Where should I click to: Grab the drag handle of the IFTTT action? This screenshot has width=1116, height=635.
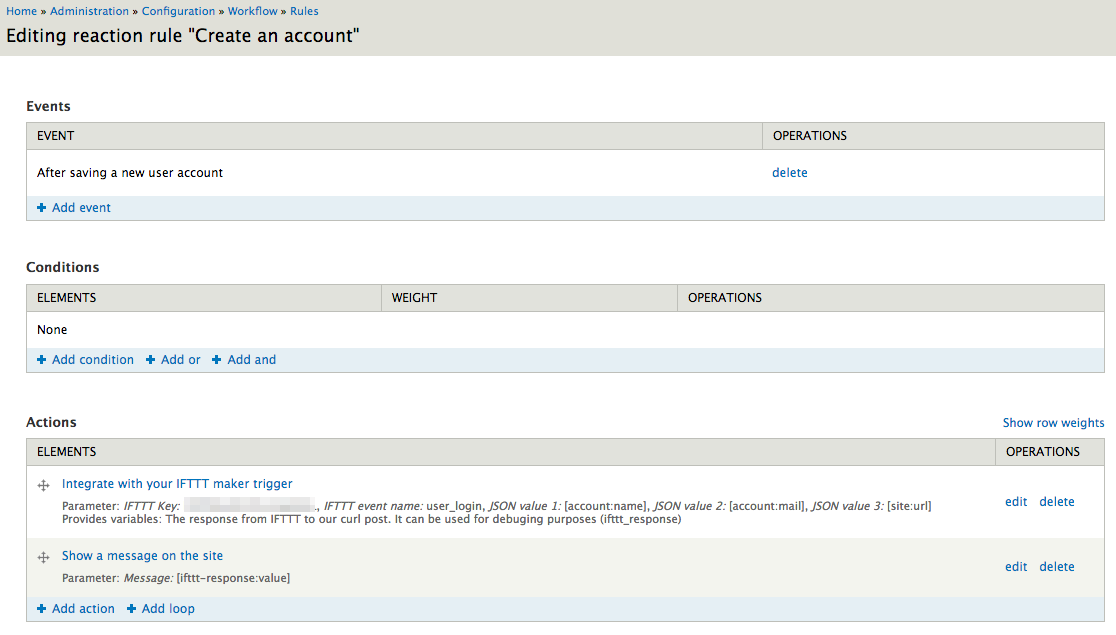(43, 486)
